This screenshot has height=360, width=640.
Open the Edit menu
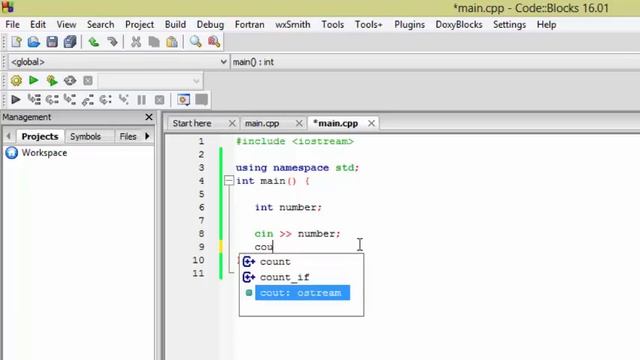coord(38,24)
